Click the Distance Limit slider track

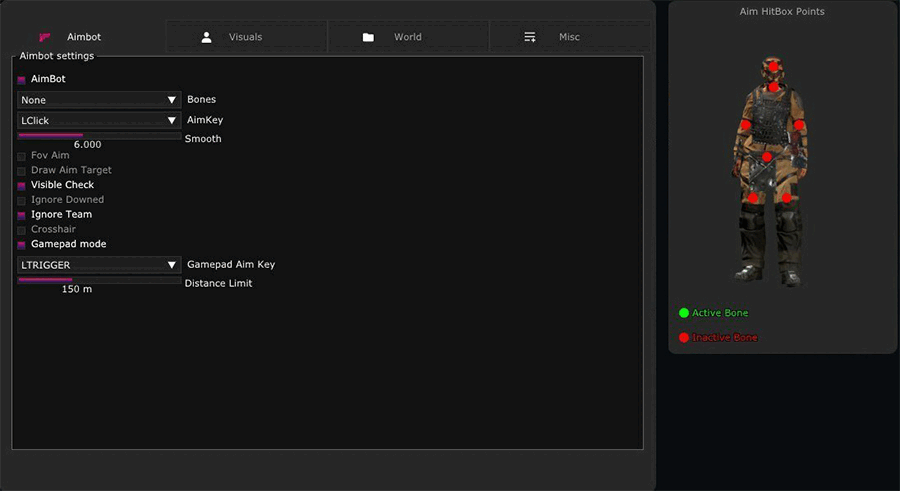[99, 280]
